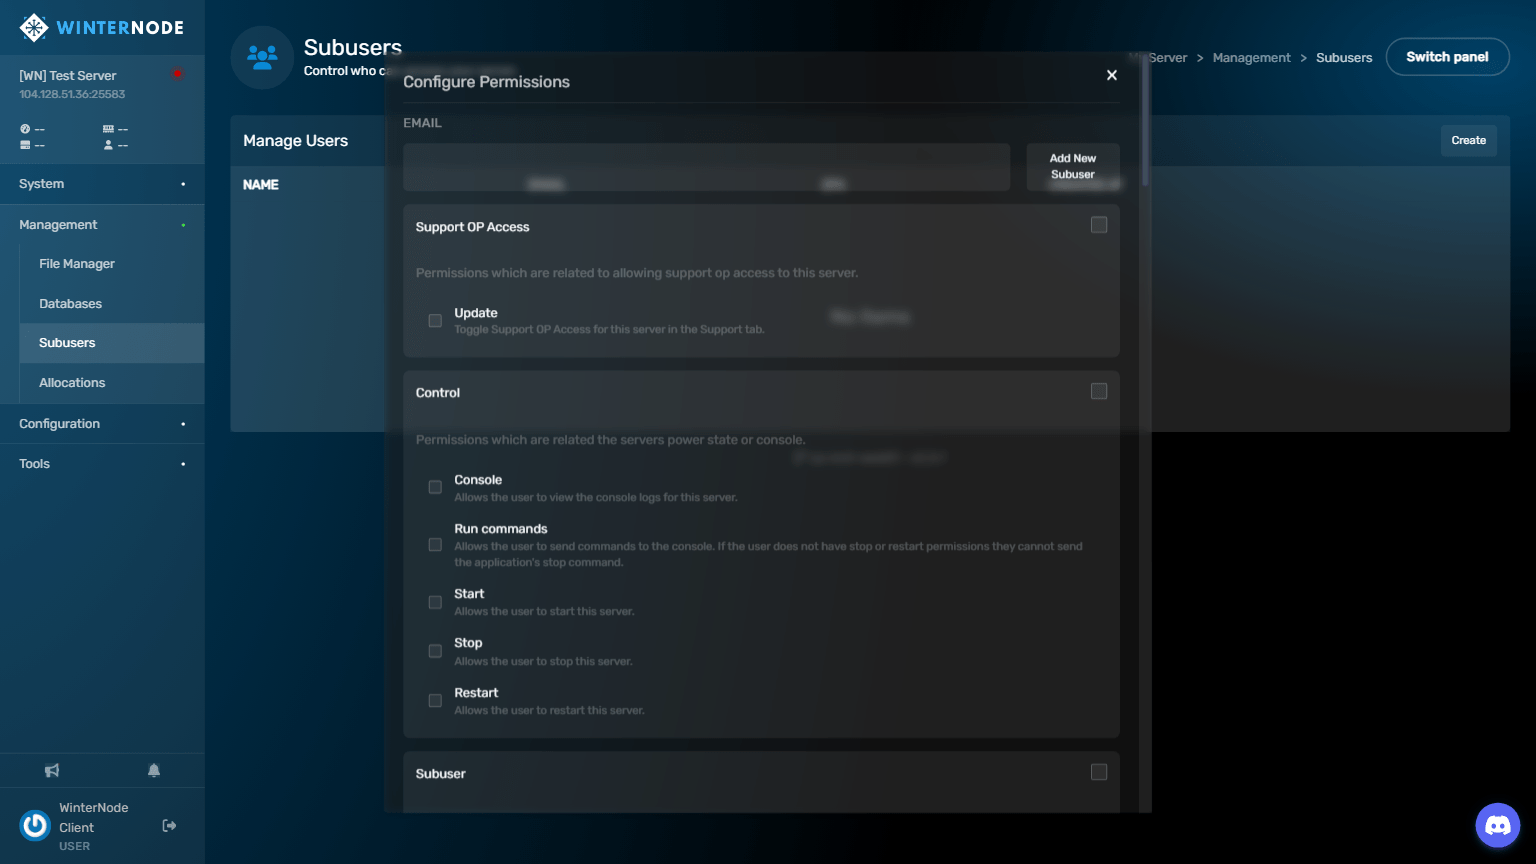The image size is (1536, 864).
Task: Click the WinterNode snowflake logo
Action: coord(34,28)
